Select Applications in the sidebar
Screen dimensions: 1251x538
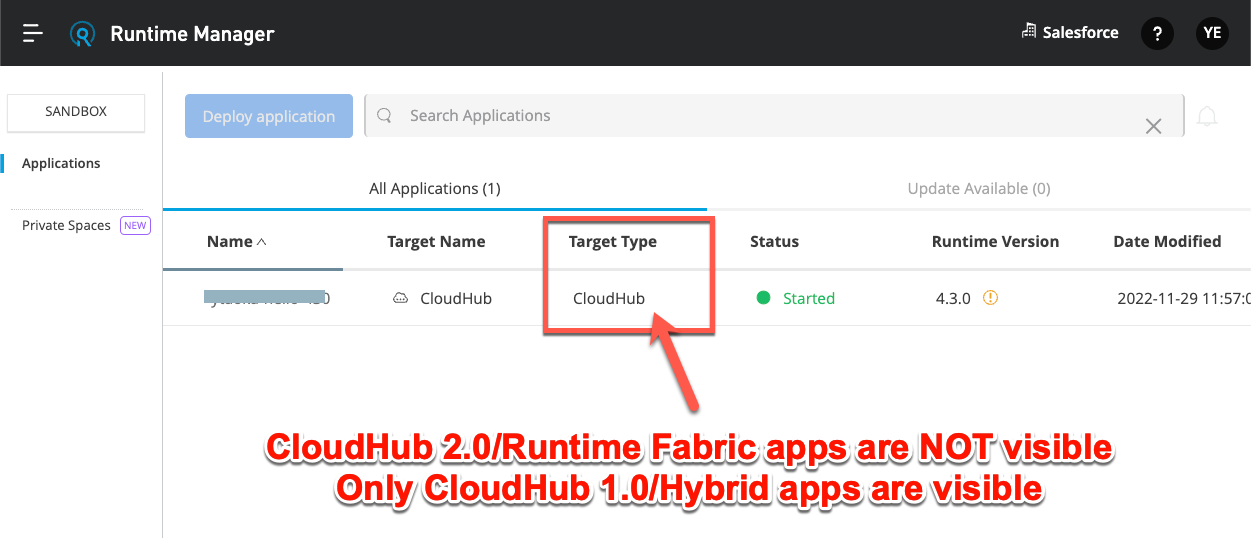(61, 163)
